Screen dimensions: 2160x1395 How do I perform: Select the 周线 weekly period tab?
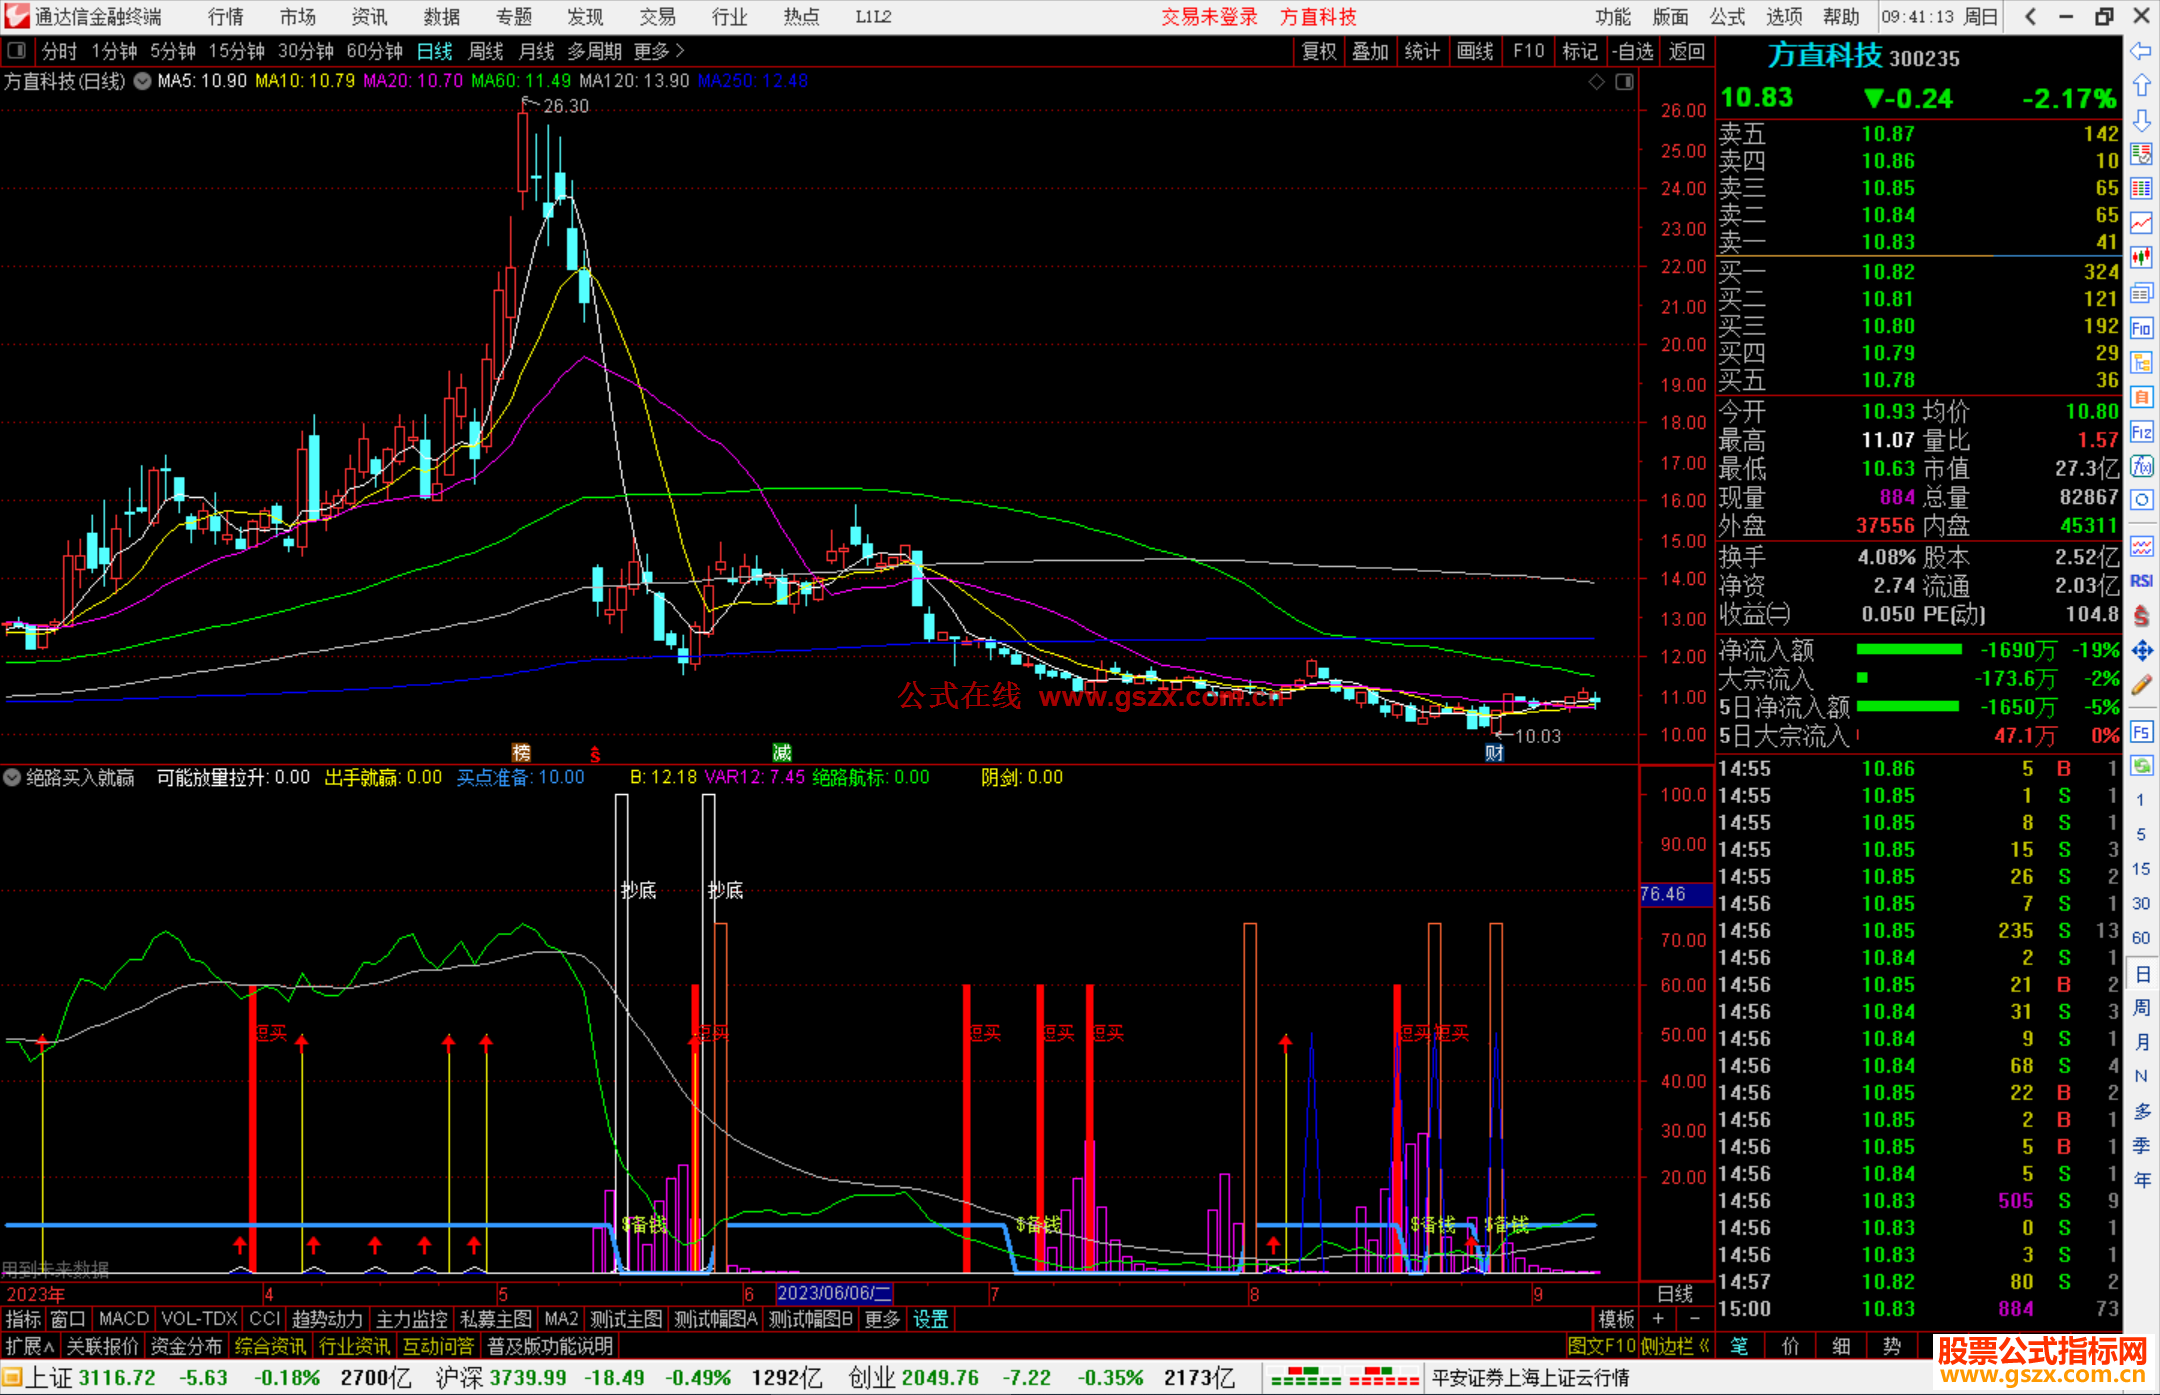coord(486,51)
